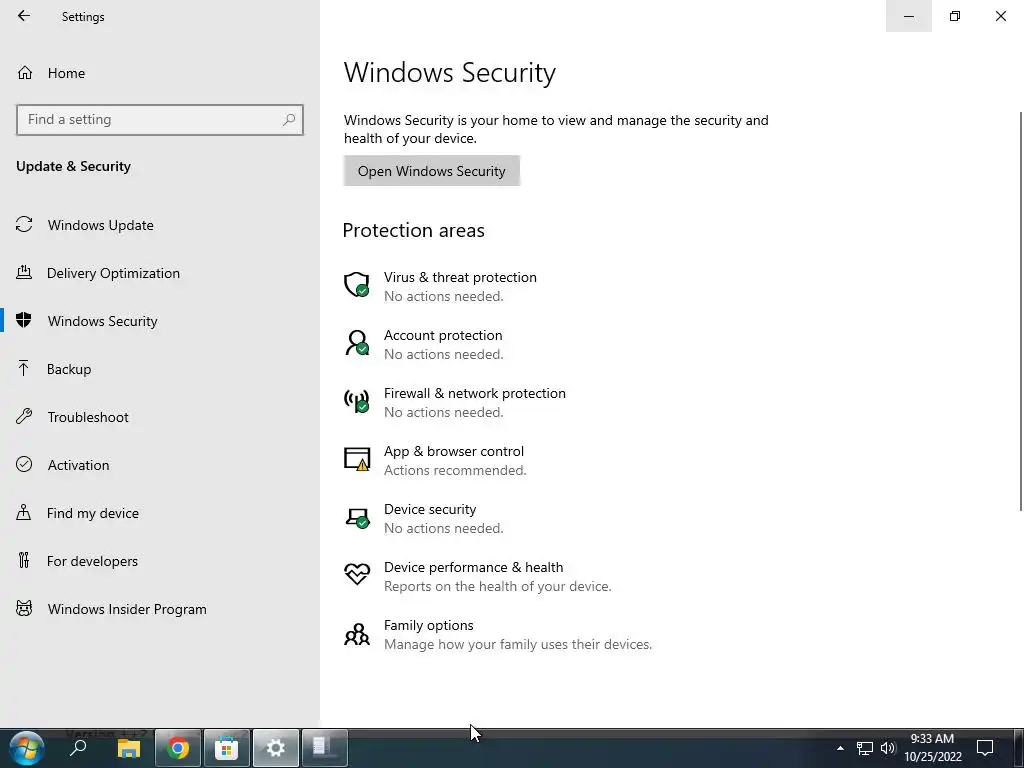This screenshot has width=1024, height=768.
Task: Click the Family options people icon
Action: point(357,633)
